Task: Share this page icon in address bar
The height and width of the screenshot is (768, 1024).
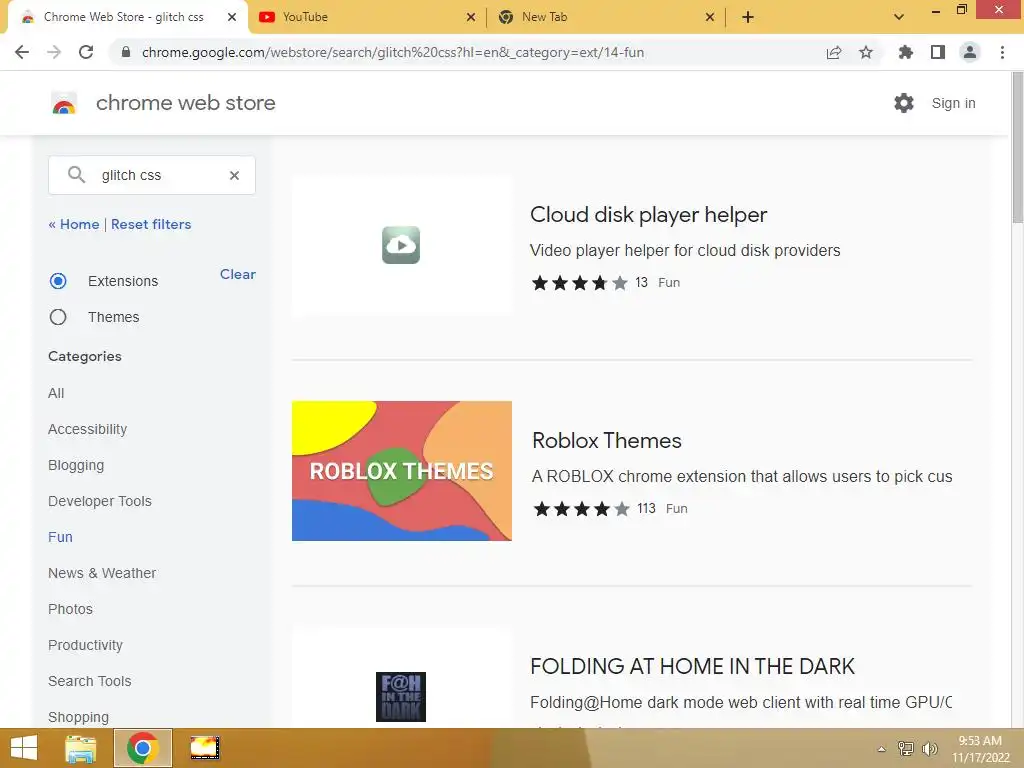Action: tap(834, 52)
